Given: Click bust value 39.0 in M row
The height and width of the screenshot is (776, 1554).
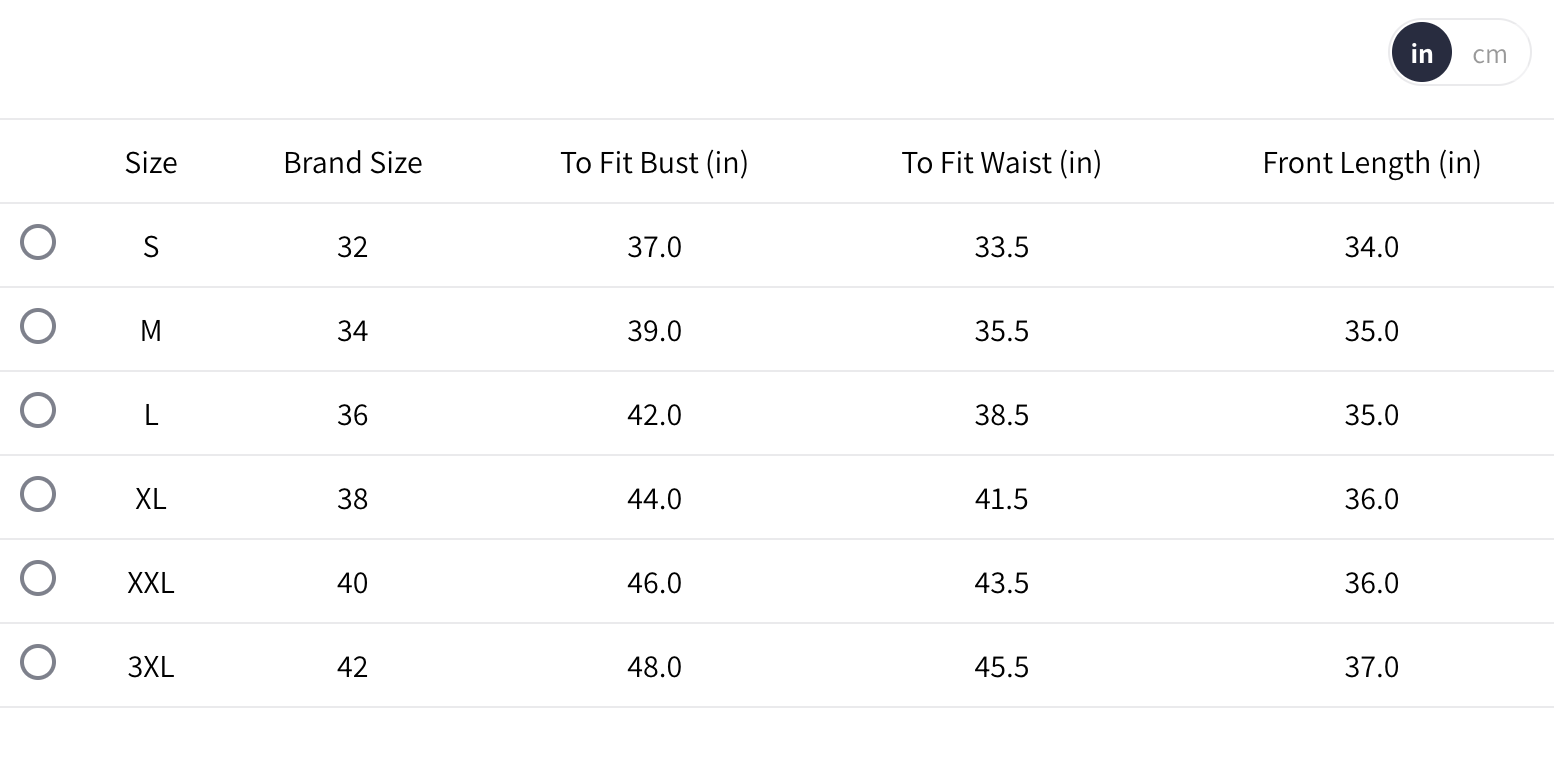Looking at the screenshot, I should tap(654, 330).
